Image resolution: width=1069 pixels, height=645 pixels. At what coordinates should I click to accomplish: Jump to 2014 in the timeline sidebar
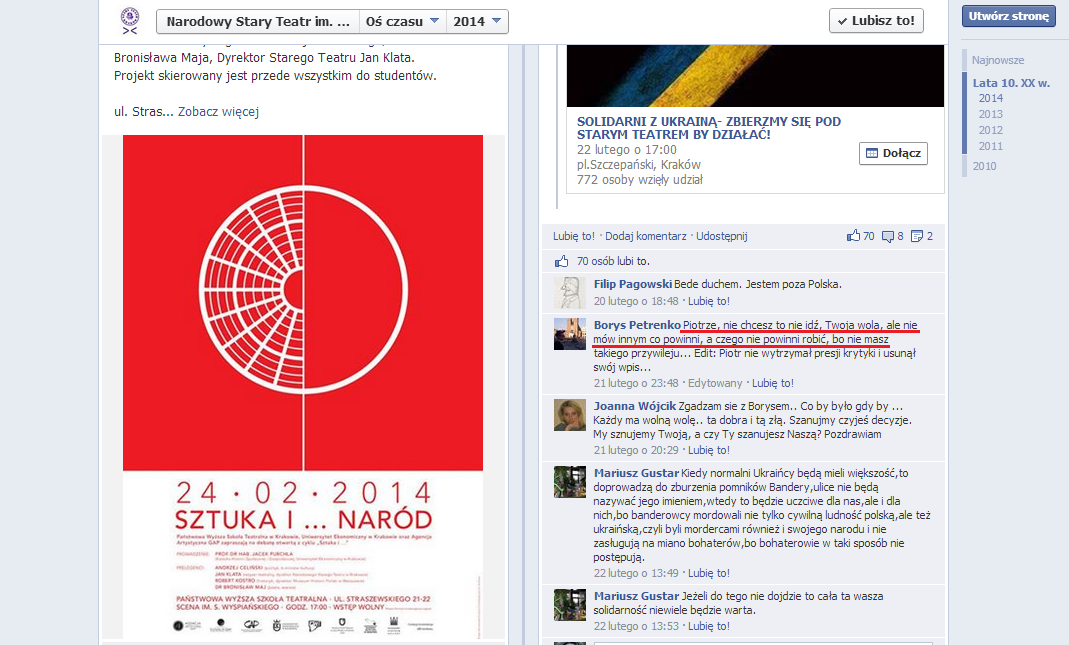(x=991, y=98)
